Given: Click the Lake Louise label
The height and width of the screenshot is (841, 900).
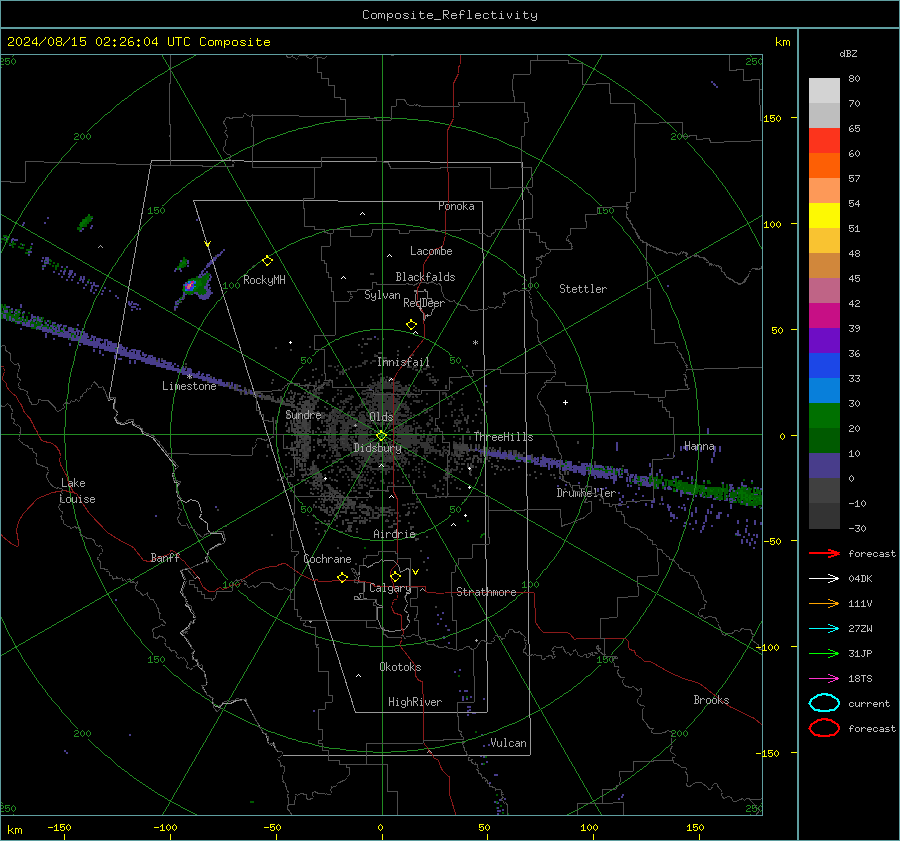Looking at the screenshot, I should pos(78,491).
